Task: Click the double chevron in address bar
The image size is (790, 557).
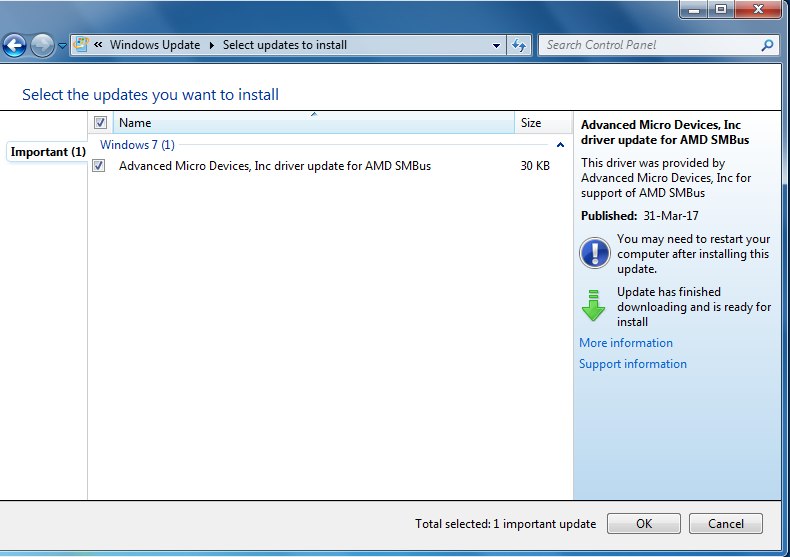Action: 98,45
